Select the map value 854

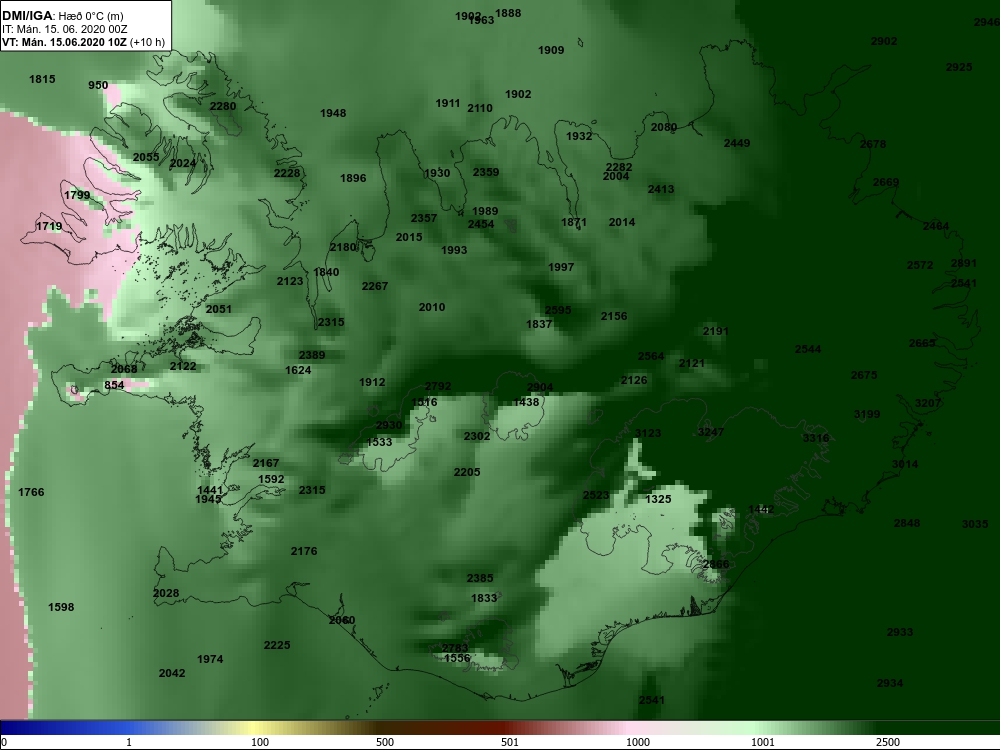[x=114, y=385]
